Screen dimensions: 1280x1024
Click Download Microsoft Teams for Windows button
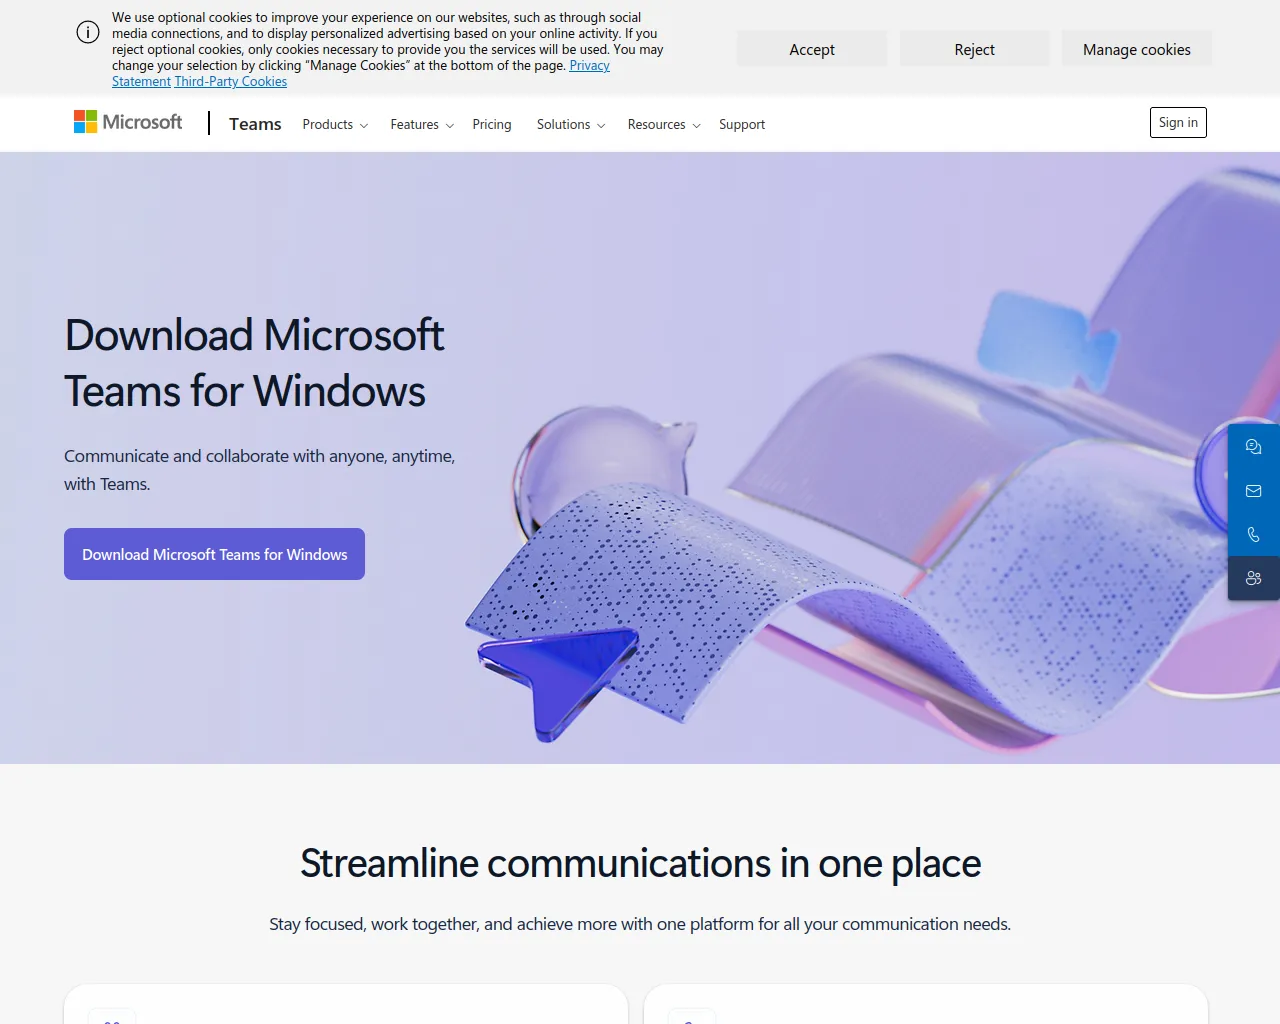coord(214,554)
